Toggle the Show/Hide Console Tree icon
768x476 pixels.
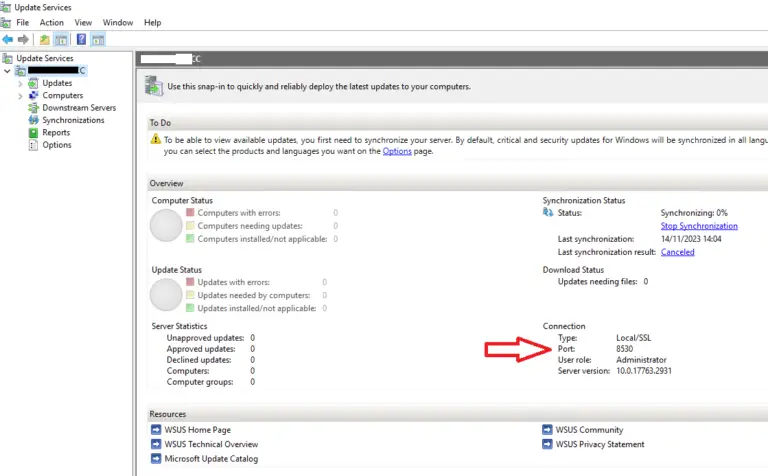61,39
